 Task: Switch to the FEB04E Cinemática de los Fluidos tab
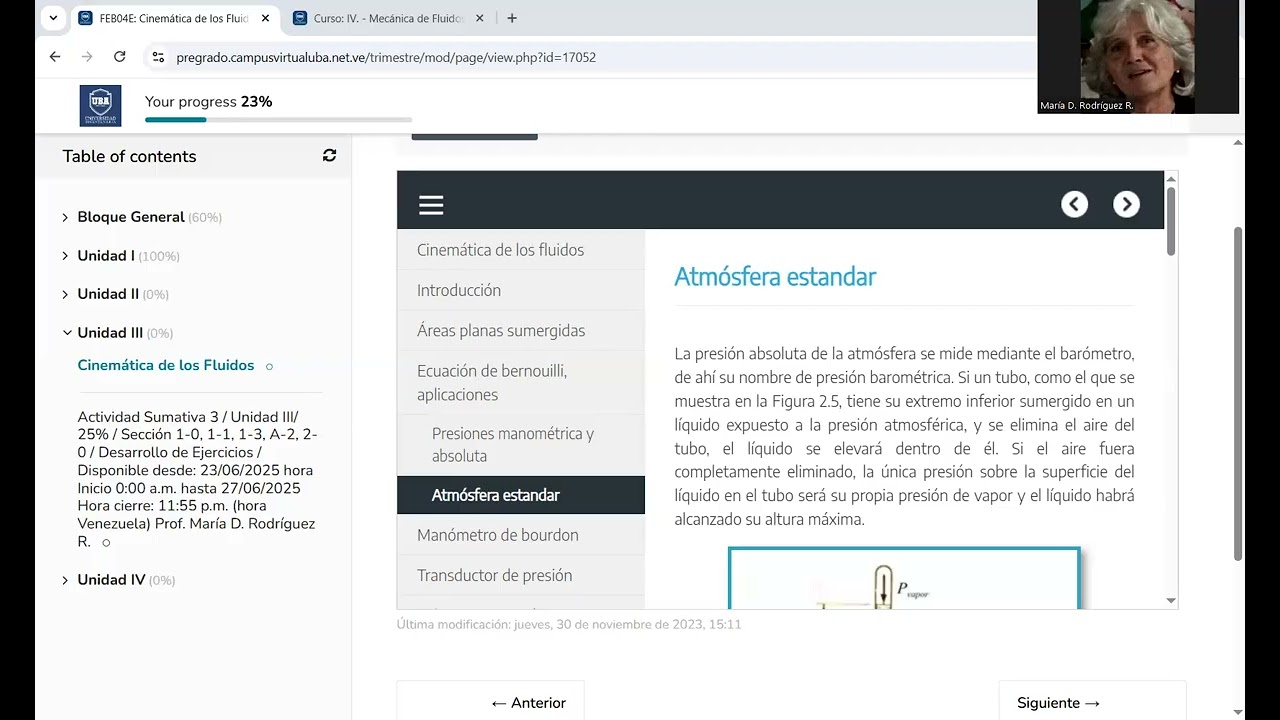pos(173,18)
